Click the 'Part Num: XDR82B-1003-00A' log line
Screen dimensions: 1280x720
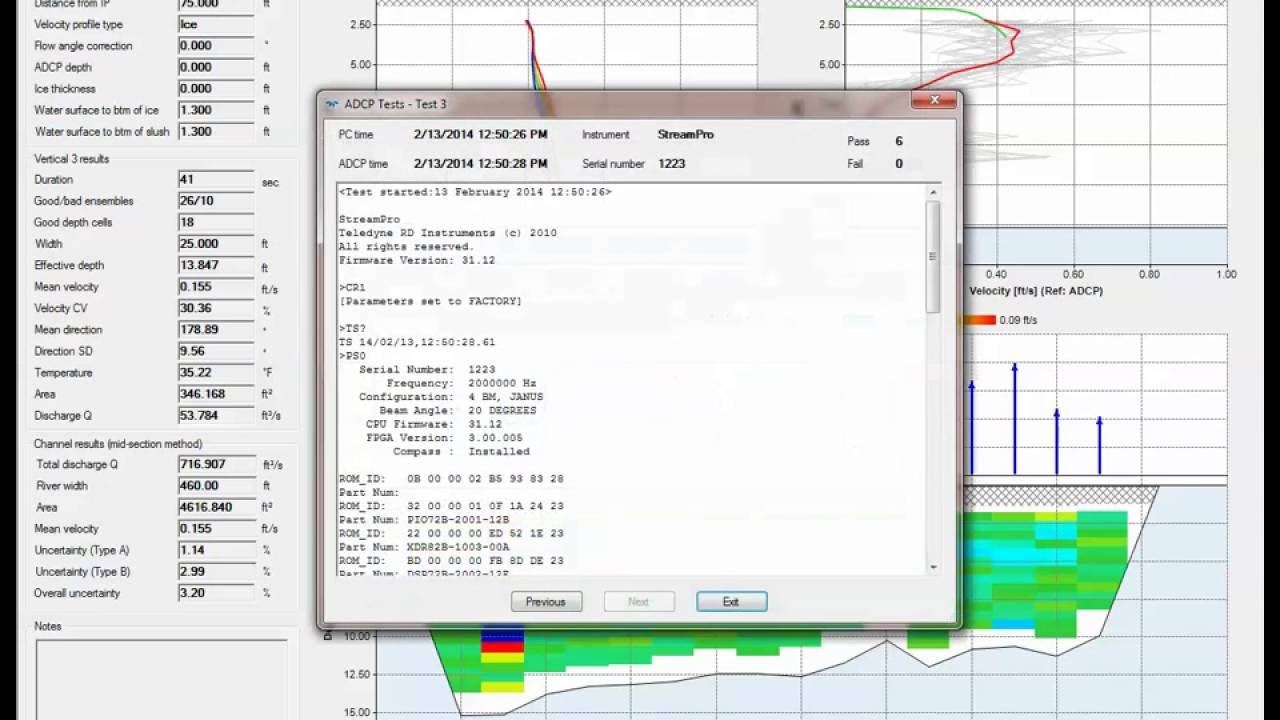click(423, 547)
